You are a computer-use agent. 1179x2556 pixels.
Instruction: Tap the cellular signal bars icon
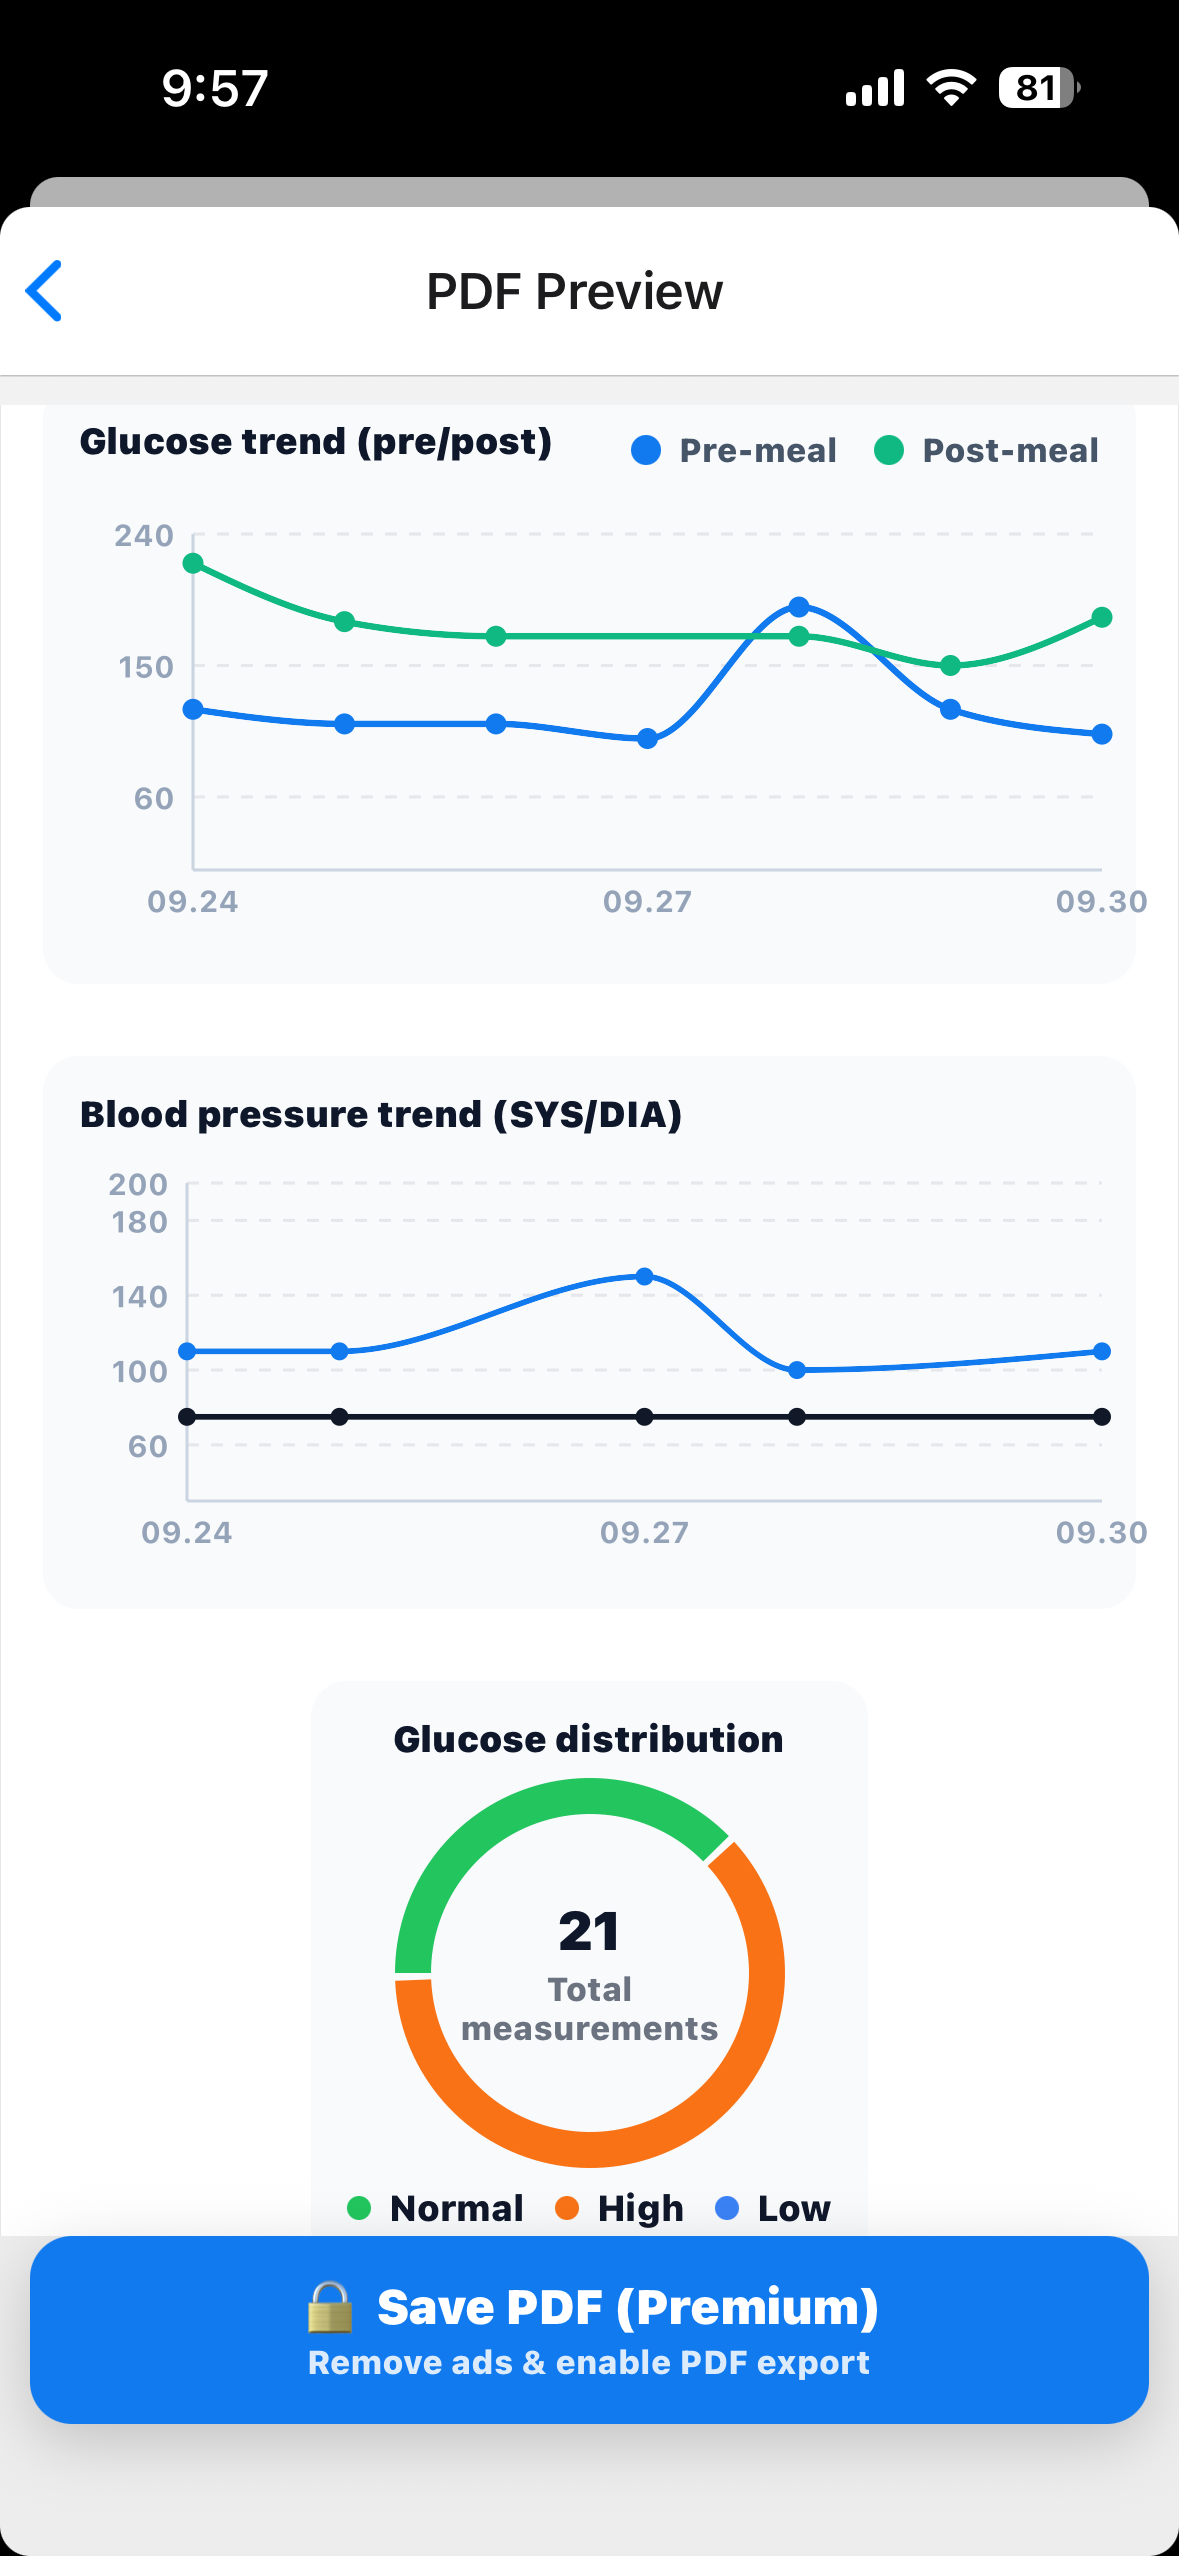click(x=874, y=88)
